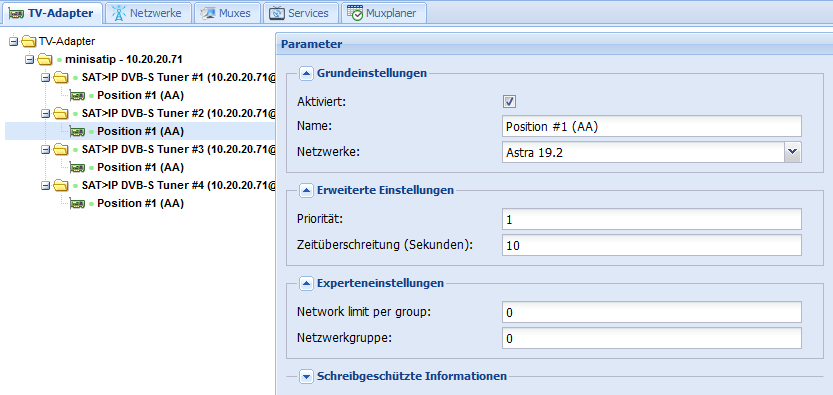
Task: Click the minisatip folder icon
Action: (x=45, y=59)
